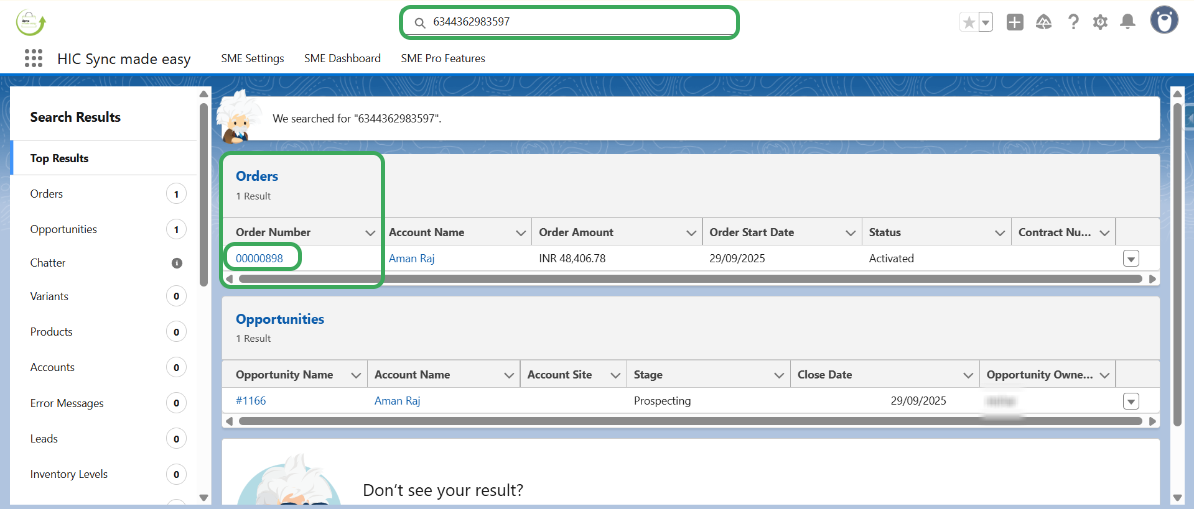Open the SME Pro Features tab
The image size is (1194, 509).
[443, 58]
